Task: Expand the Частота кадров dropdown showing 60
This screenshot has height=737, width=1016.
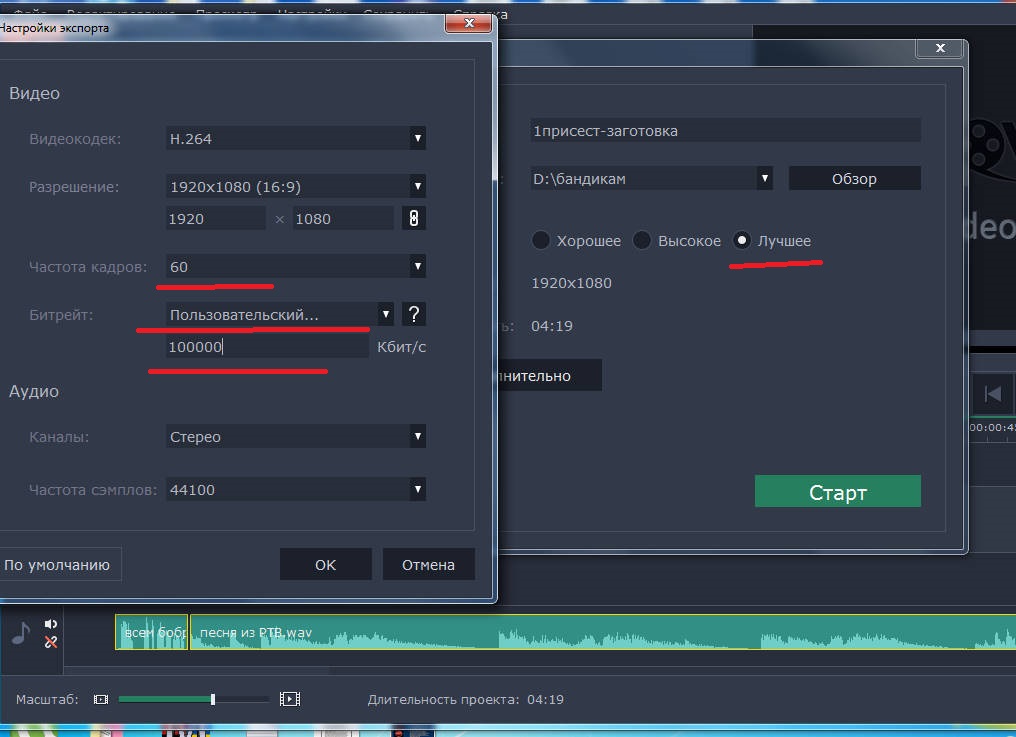Action: click(296, 266)
